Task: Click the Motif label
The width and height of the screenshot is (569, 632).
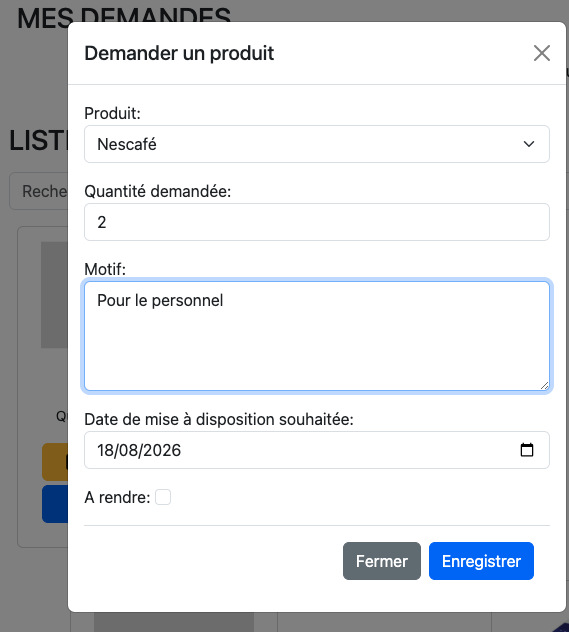Action: 105,269
